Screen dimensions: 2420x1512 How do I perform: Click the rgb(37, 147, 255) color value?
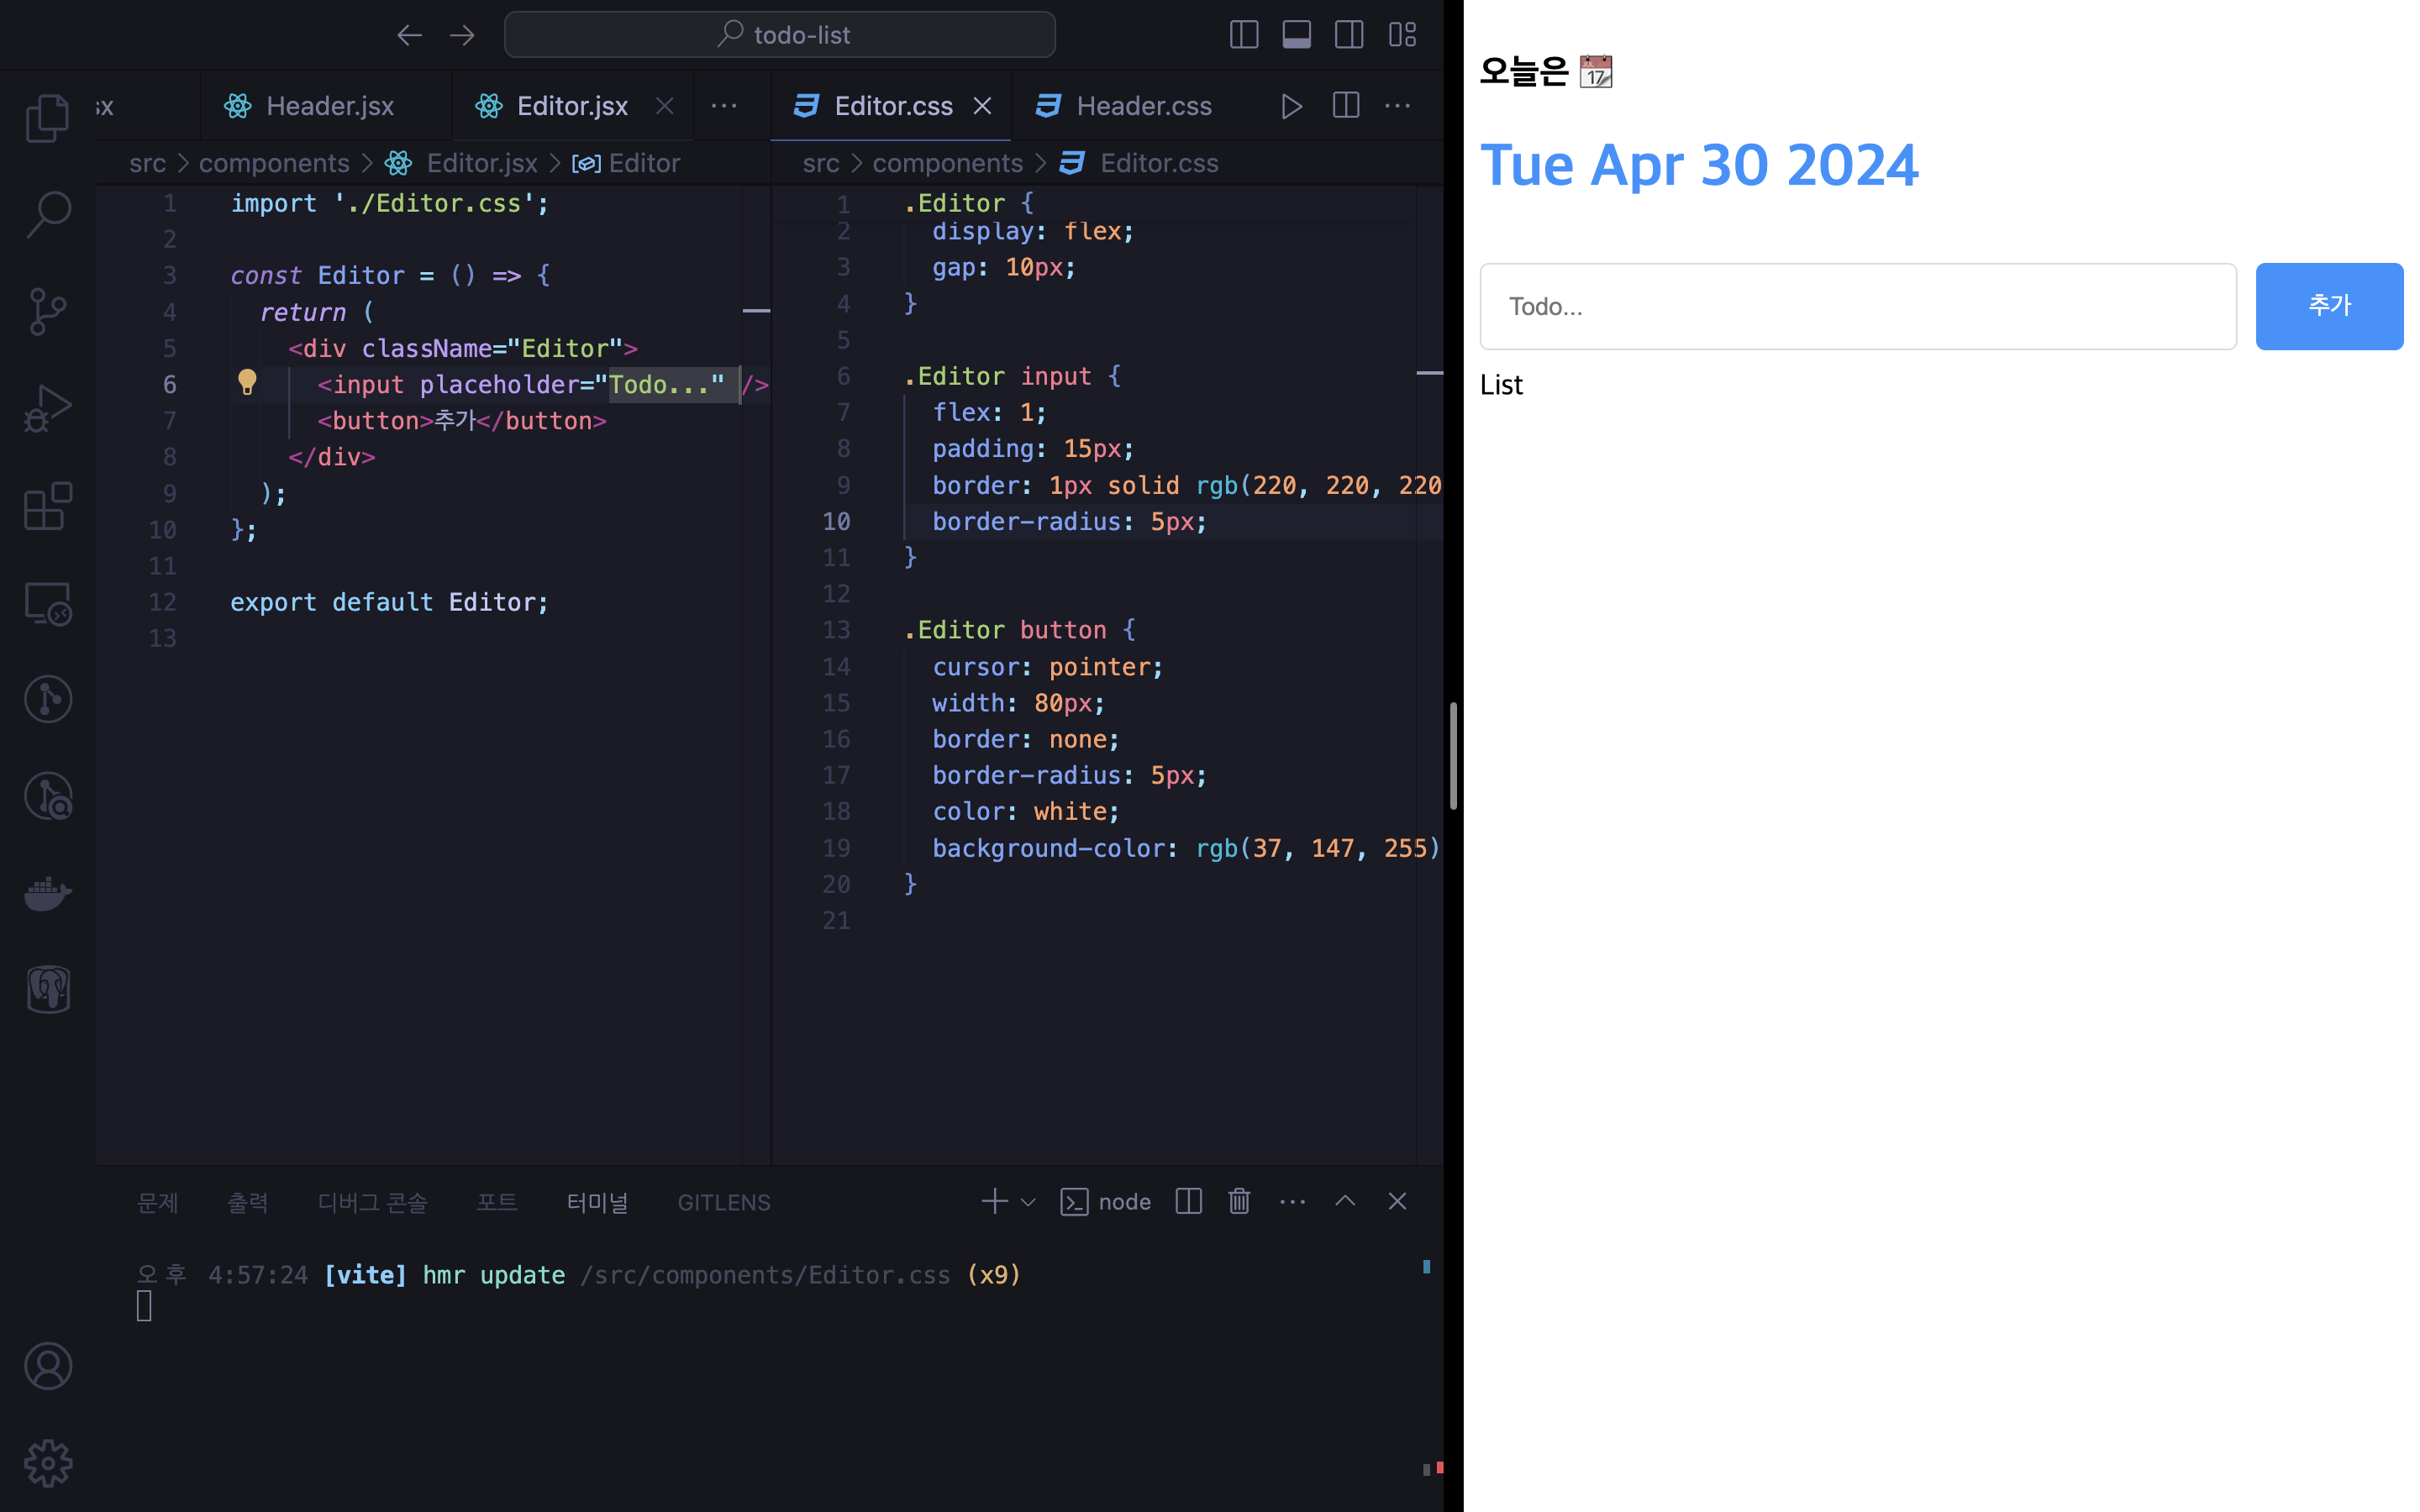coord(1316,848)
